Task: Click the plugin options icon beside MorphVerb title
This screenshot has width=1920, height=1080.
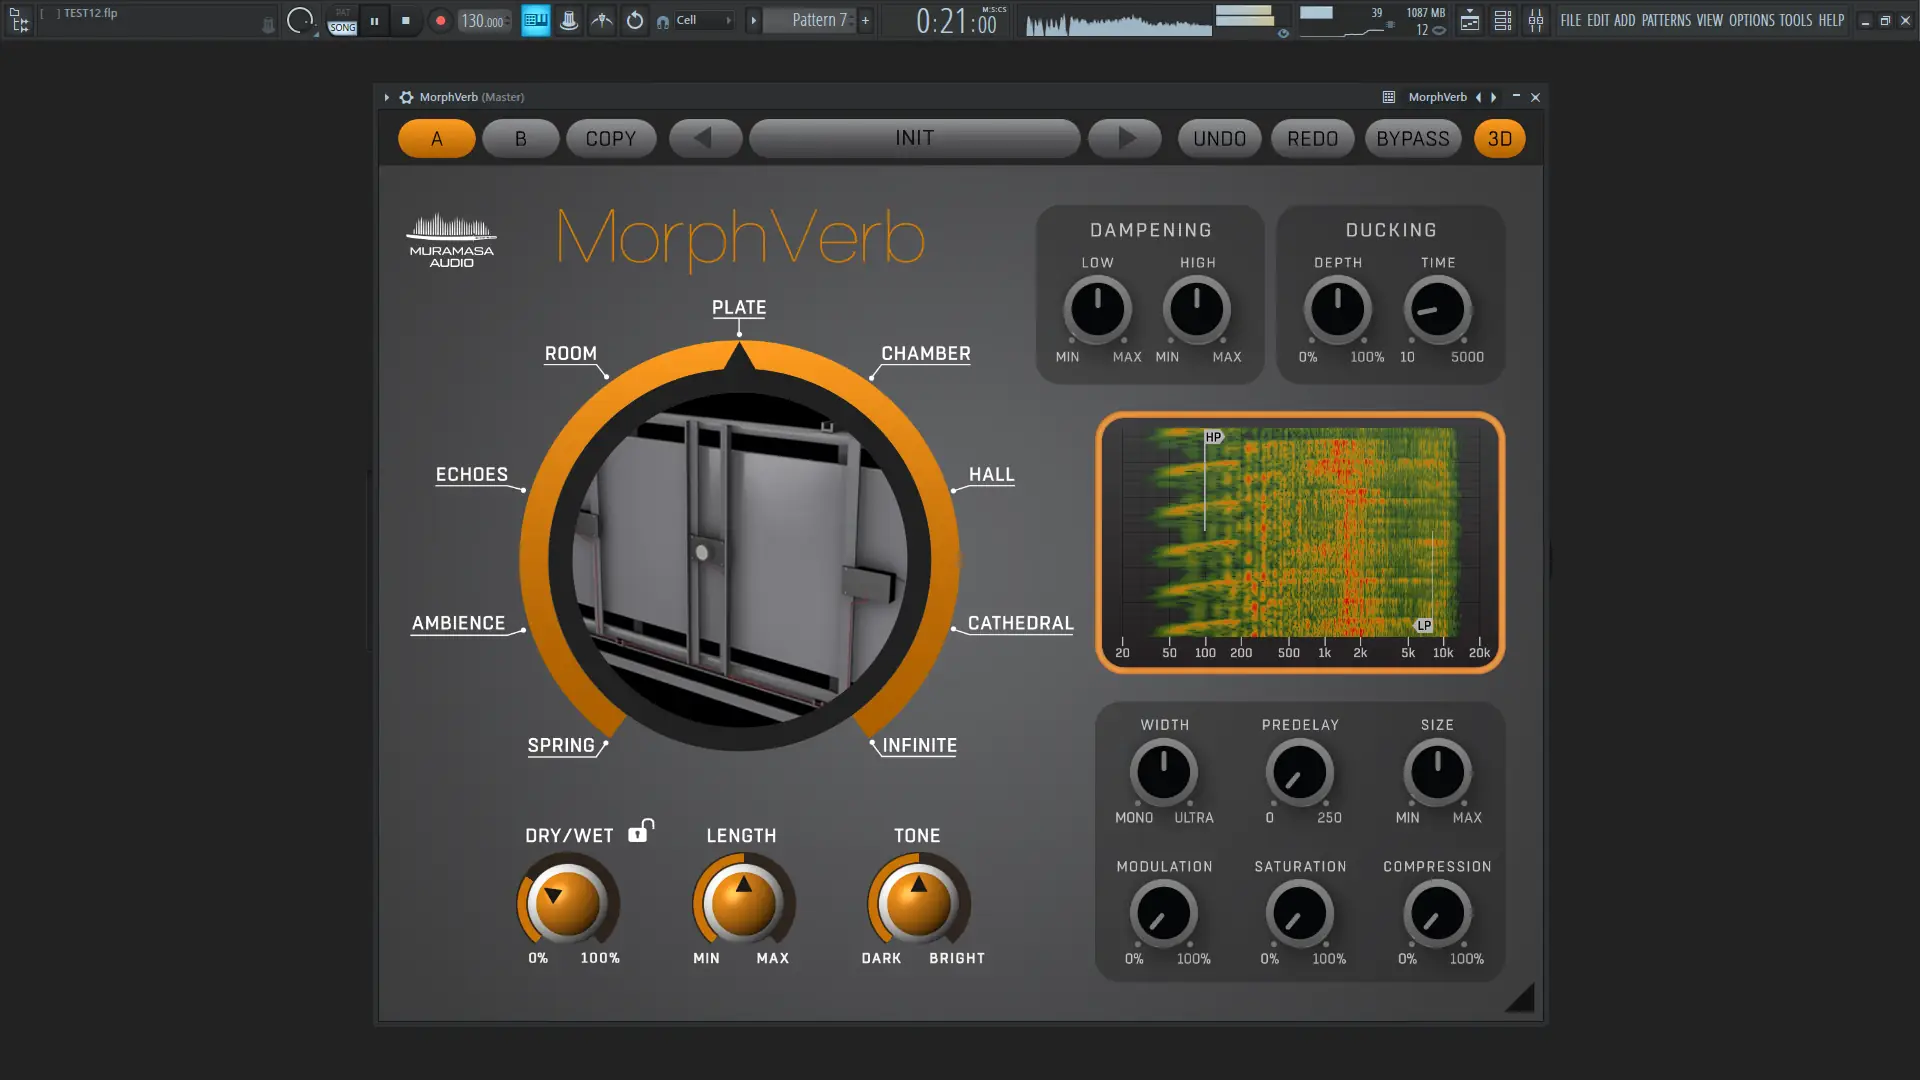Action: (x=406, y=97)
